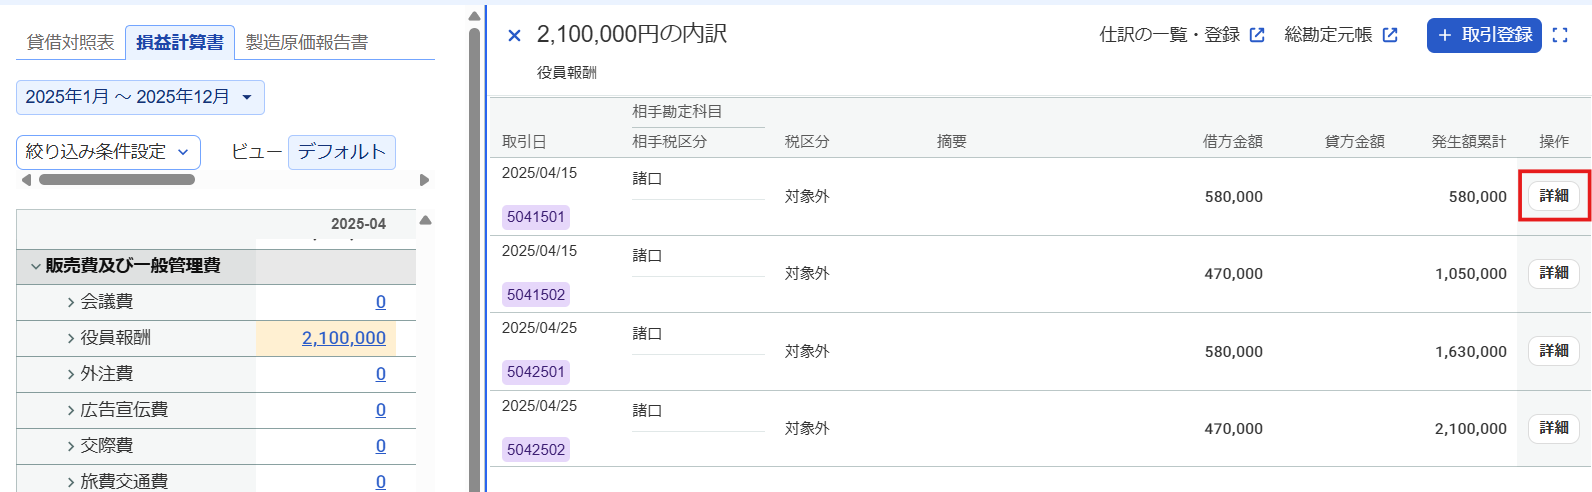Click transaction number tag 5041501
Screen dimensions: 1592x492
pyautogui.click(x=536, y=217)
